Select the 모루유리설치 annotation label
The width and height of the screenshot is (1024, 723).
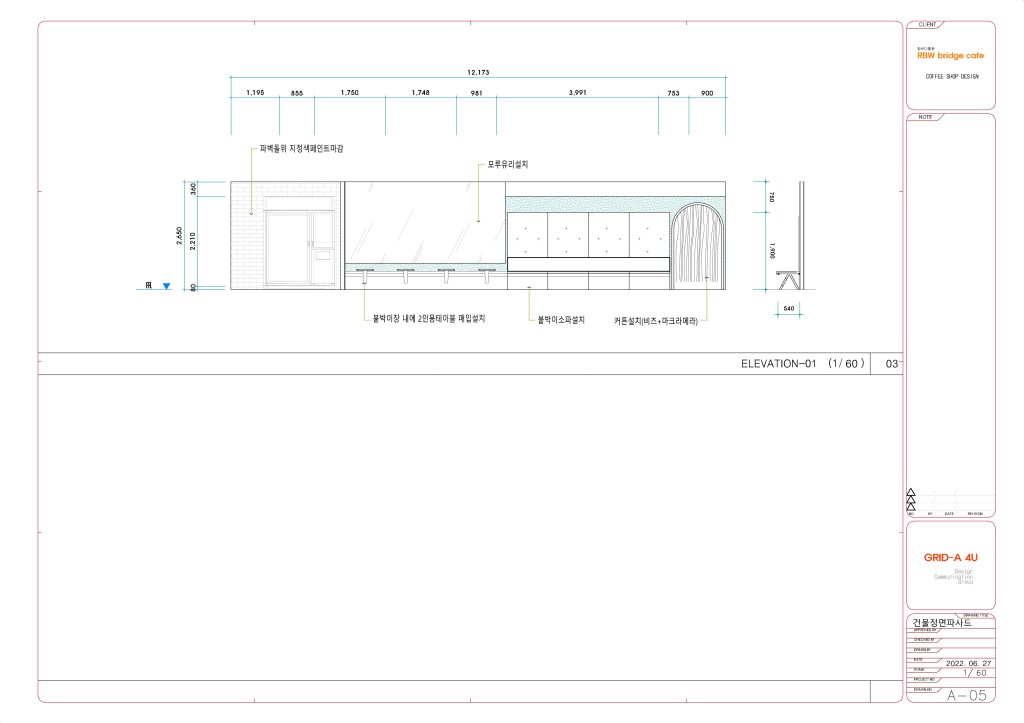pos(508,164)
